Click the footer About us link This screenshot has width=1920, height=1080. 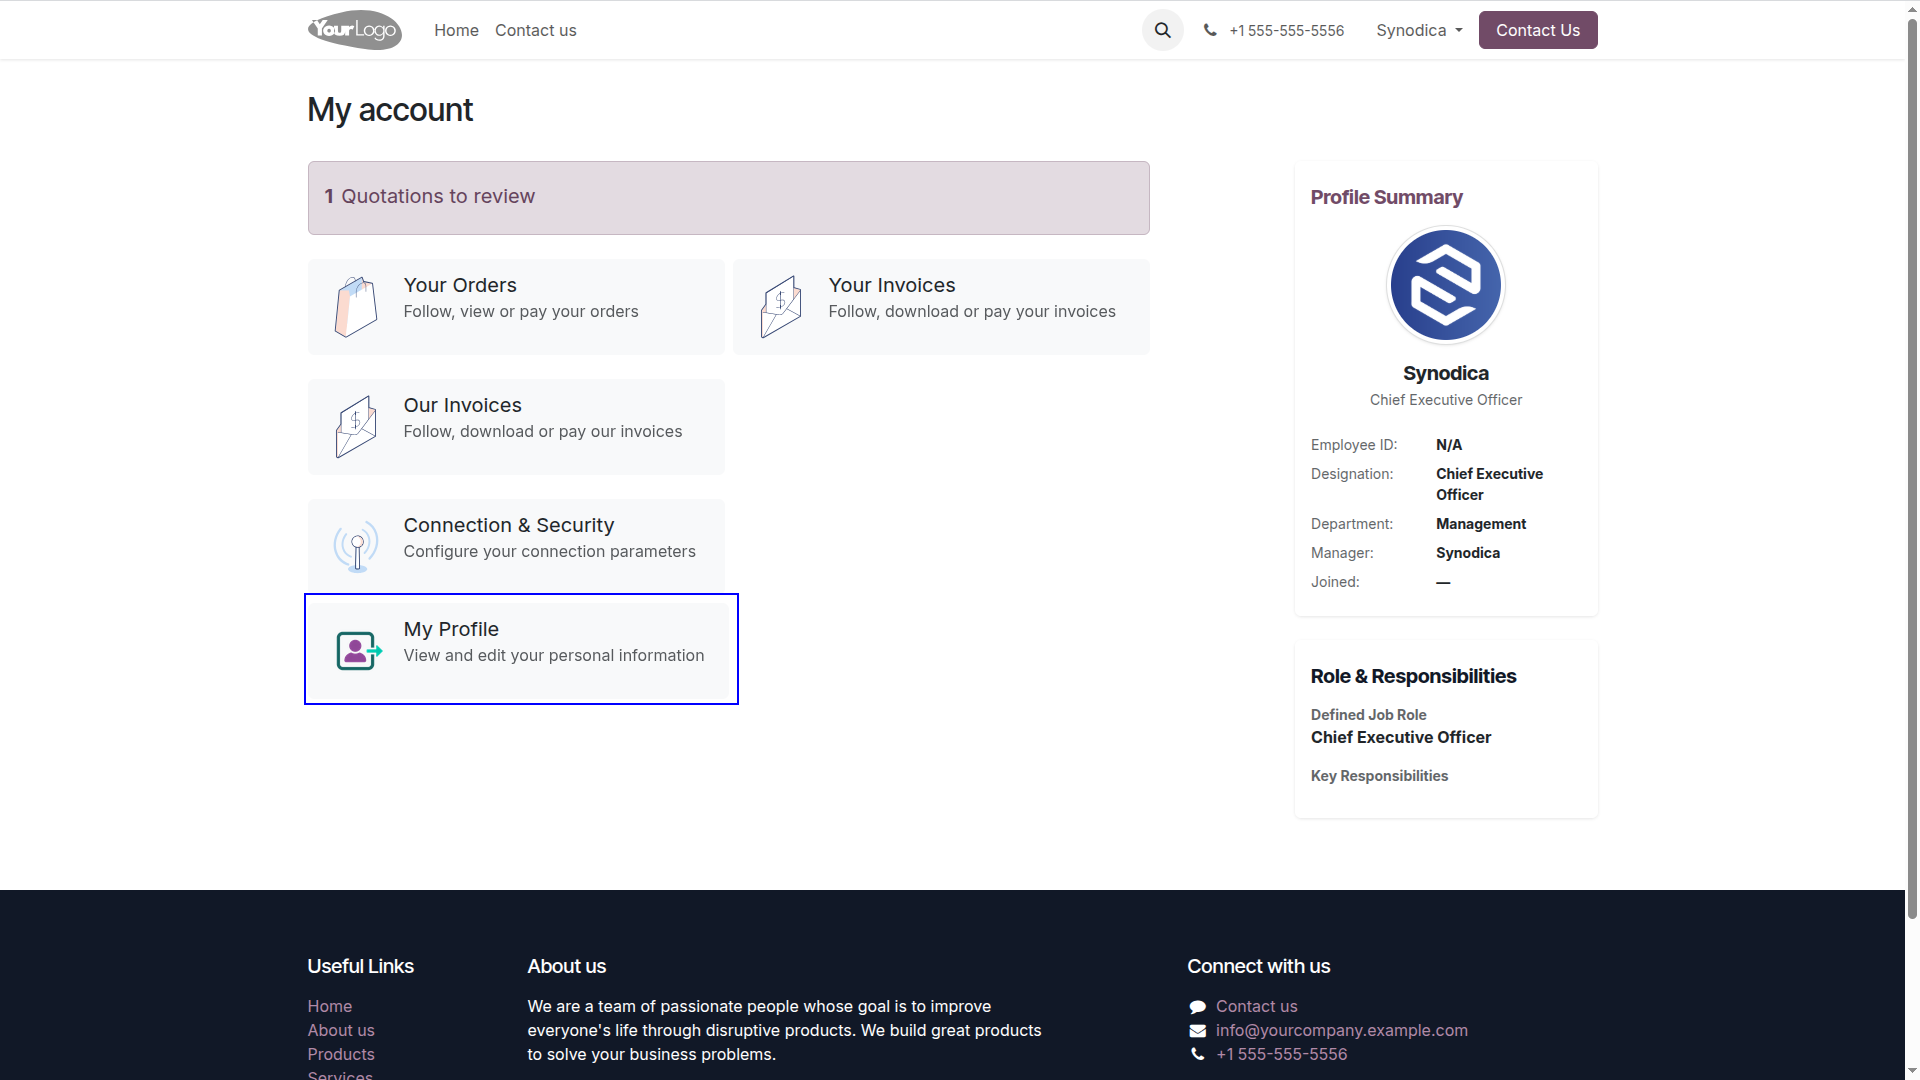(x=341, y=1030)
